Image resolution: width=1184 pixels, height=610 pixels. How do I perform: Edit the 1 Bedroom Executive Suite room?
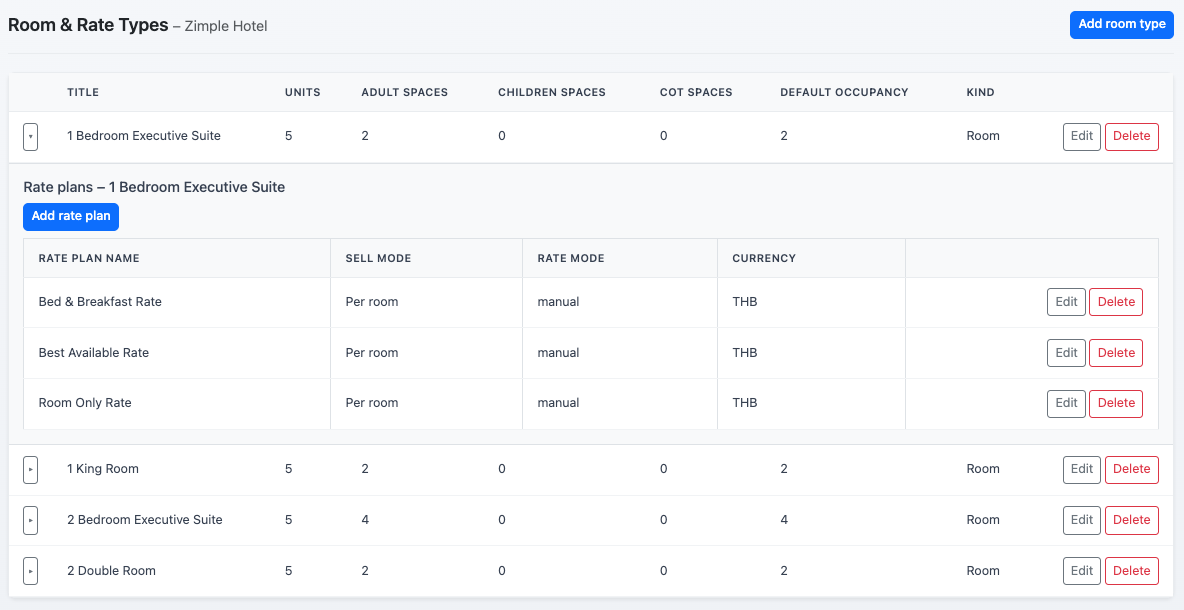(x=1081, y=136)
